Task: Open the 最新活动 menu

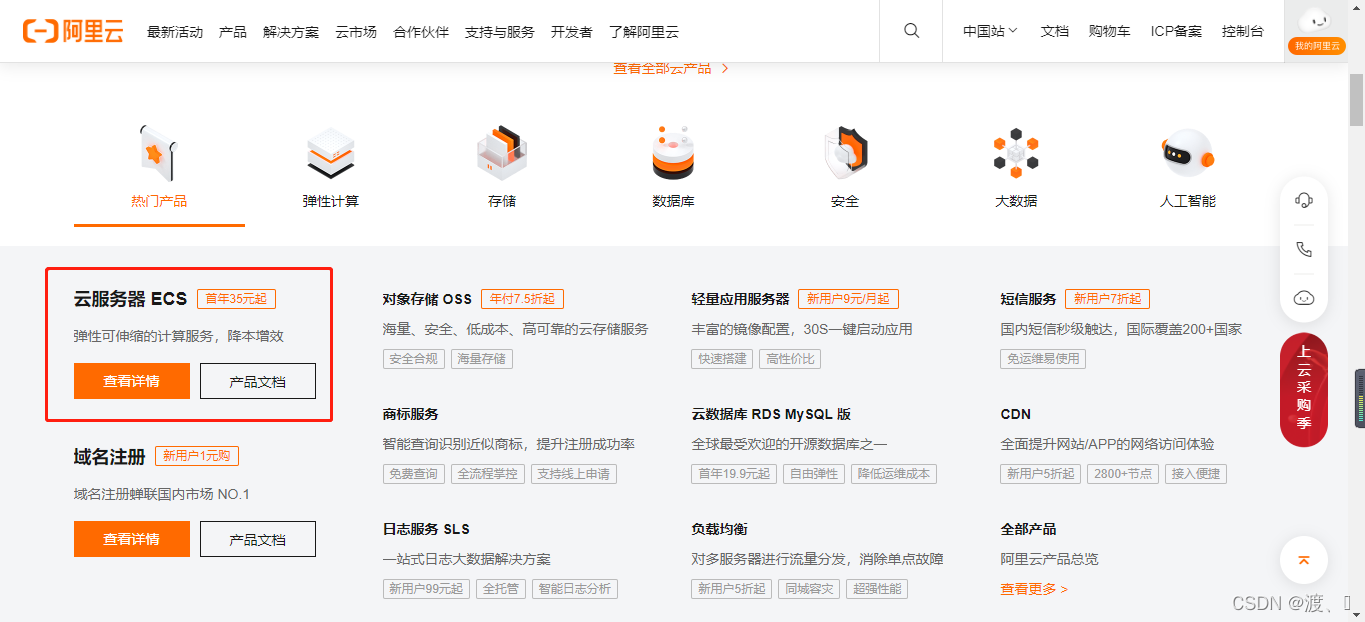Action: pos(175,32)
